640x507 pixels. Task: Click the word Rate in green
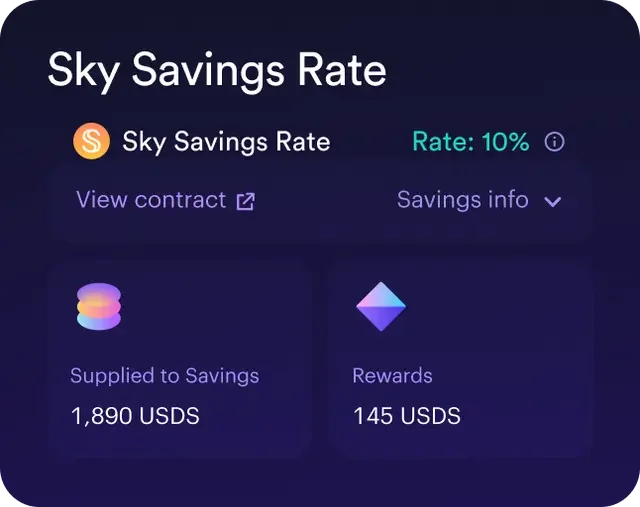(x=440, y=142)
